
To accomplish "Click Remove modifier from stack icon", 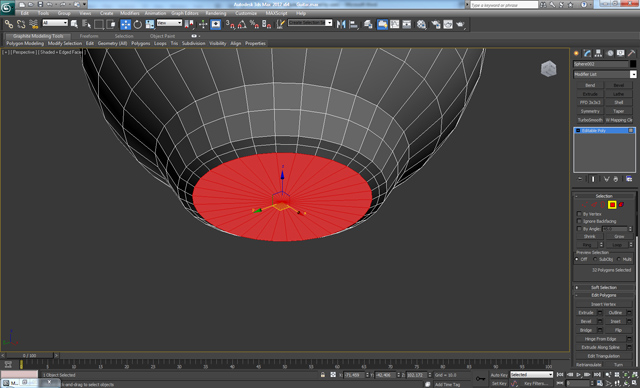I will click(x=616, y=179).
